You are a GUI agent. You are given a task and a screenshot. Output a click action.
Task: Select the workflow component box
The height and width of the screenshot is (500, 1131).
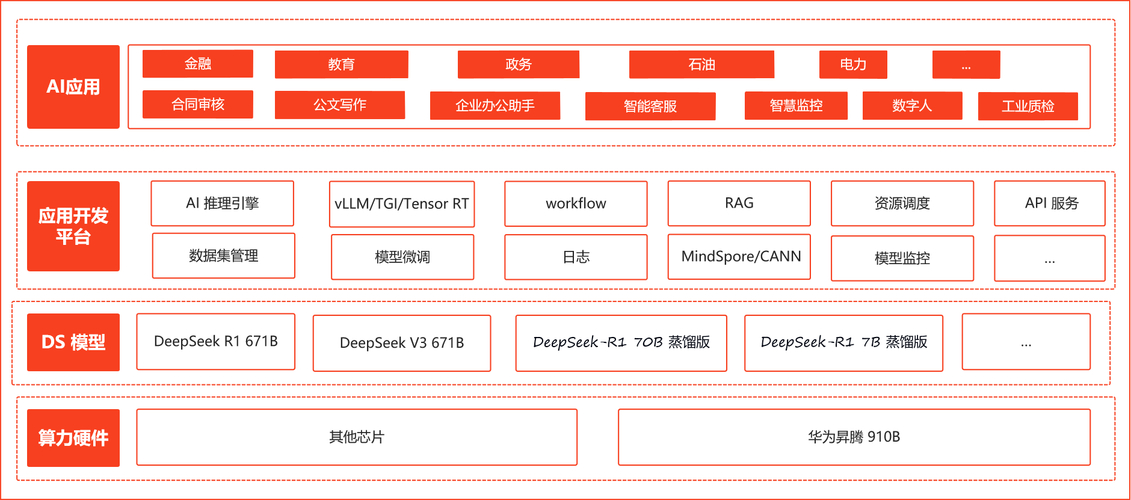tap(575, 204)
